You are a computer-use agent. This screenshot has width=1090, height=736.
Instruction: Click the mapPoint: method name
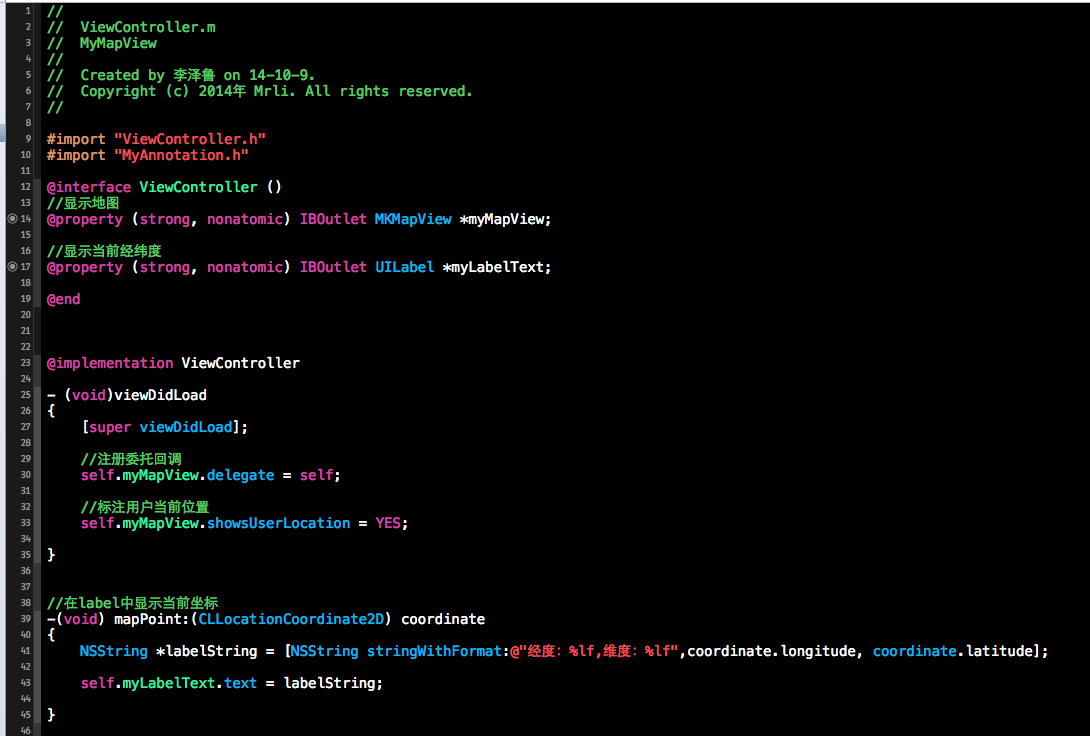click(x=152, y=619)
